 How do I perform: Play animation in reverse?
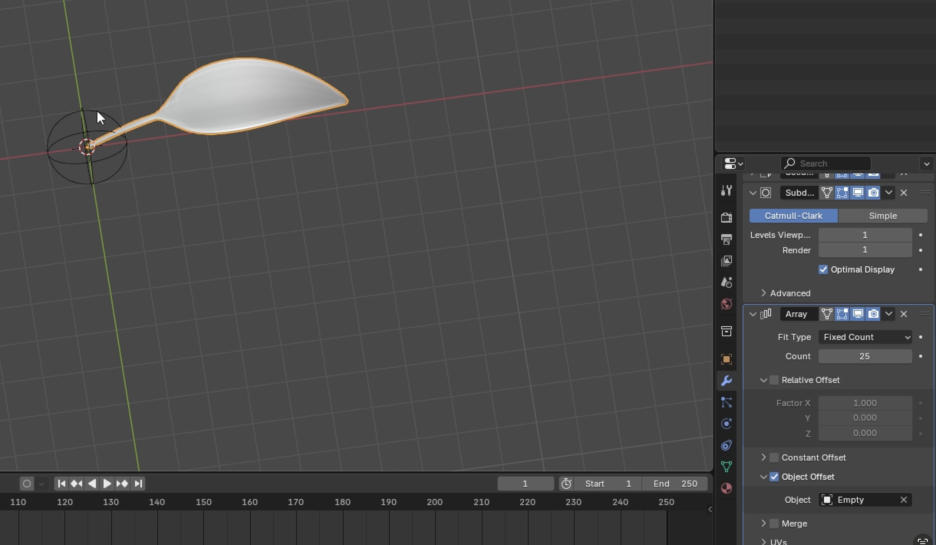point(92,484)
